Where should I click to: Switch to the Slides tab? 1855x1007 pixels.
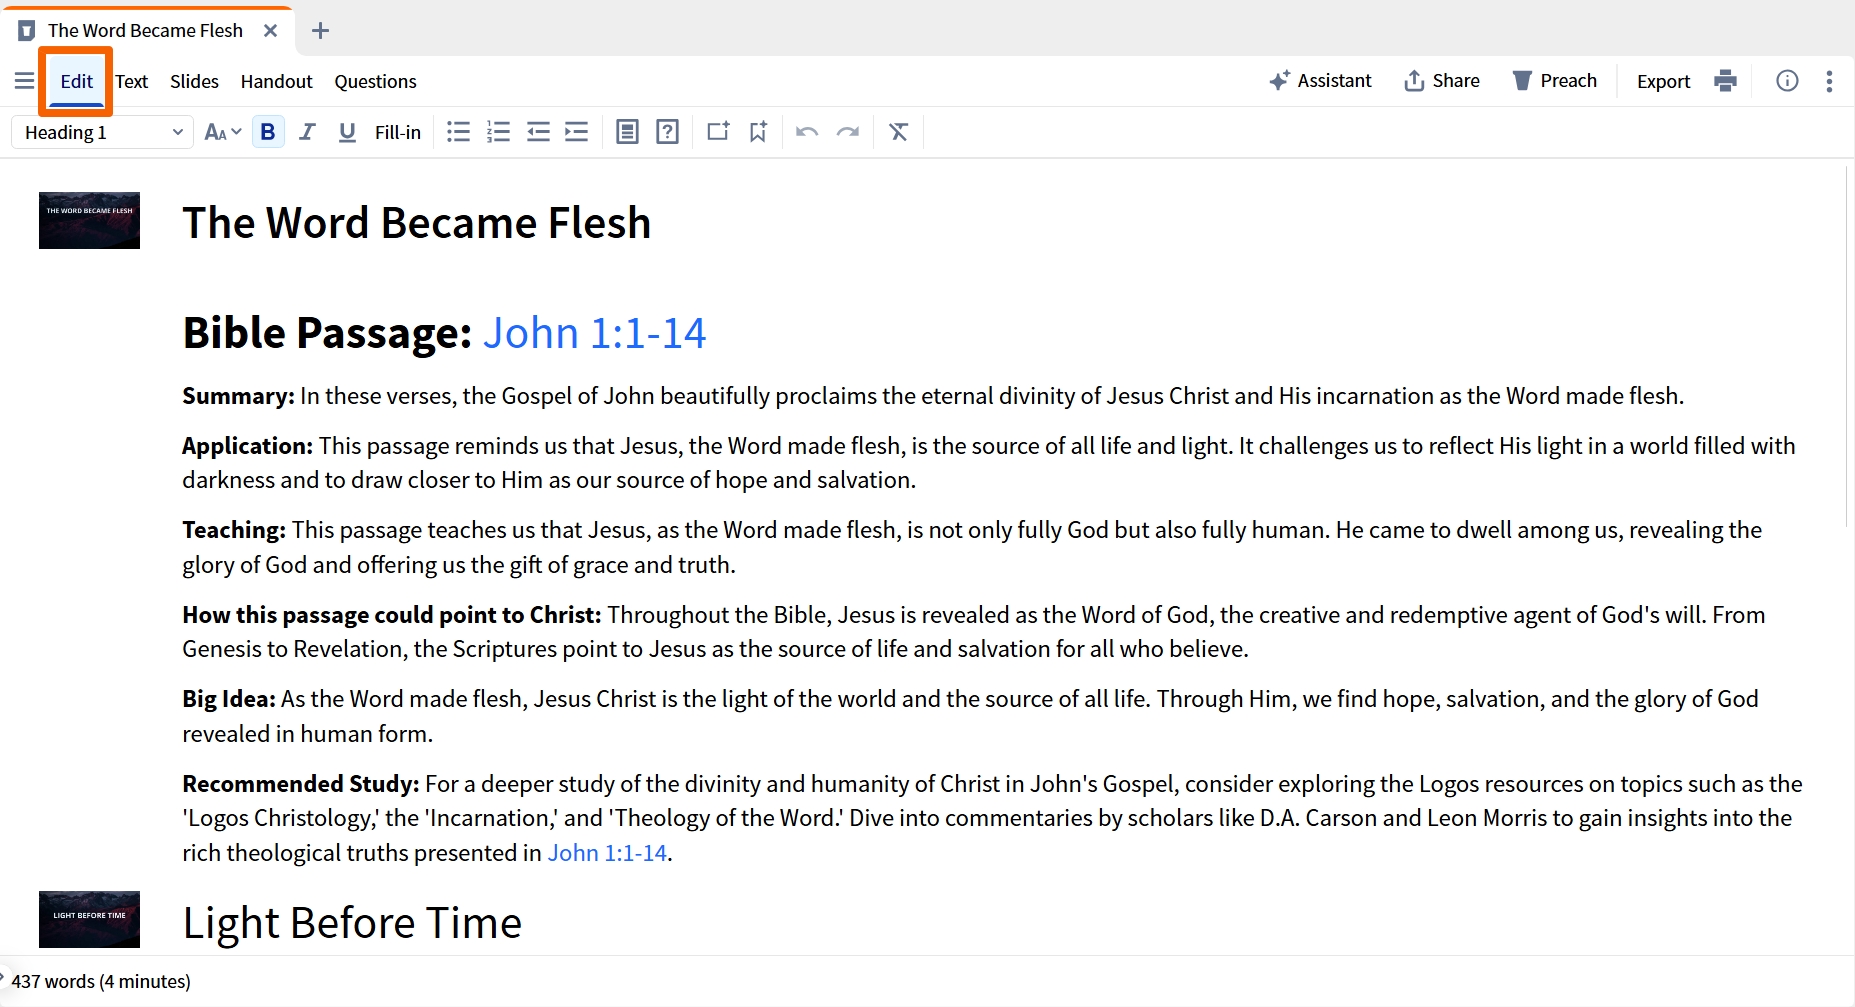click(194, 81)
